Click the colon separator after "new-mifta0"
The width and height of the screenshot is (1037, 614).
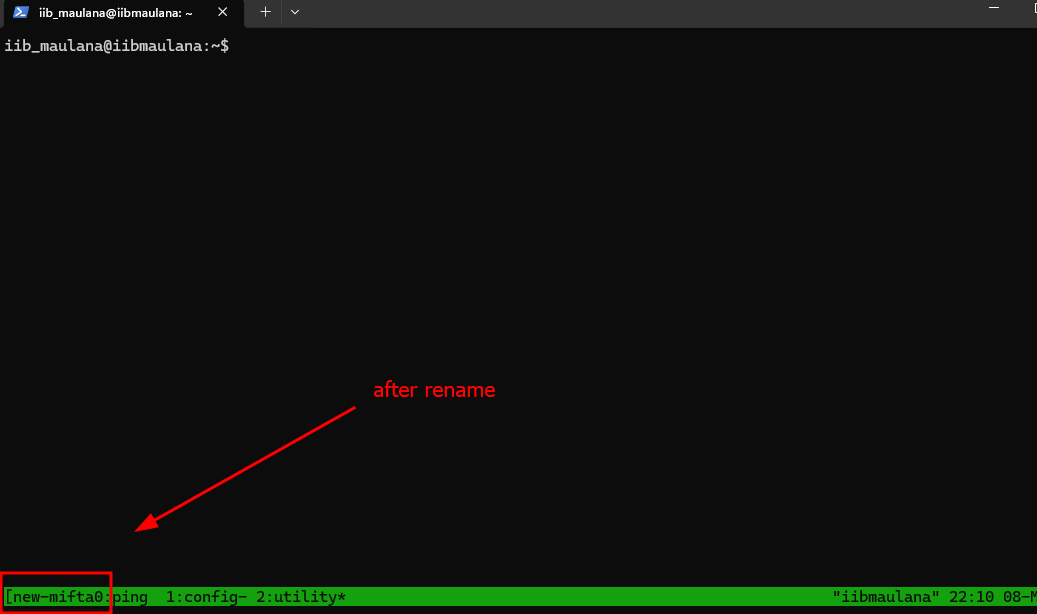click(x=105, y=595)
